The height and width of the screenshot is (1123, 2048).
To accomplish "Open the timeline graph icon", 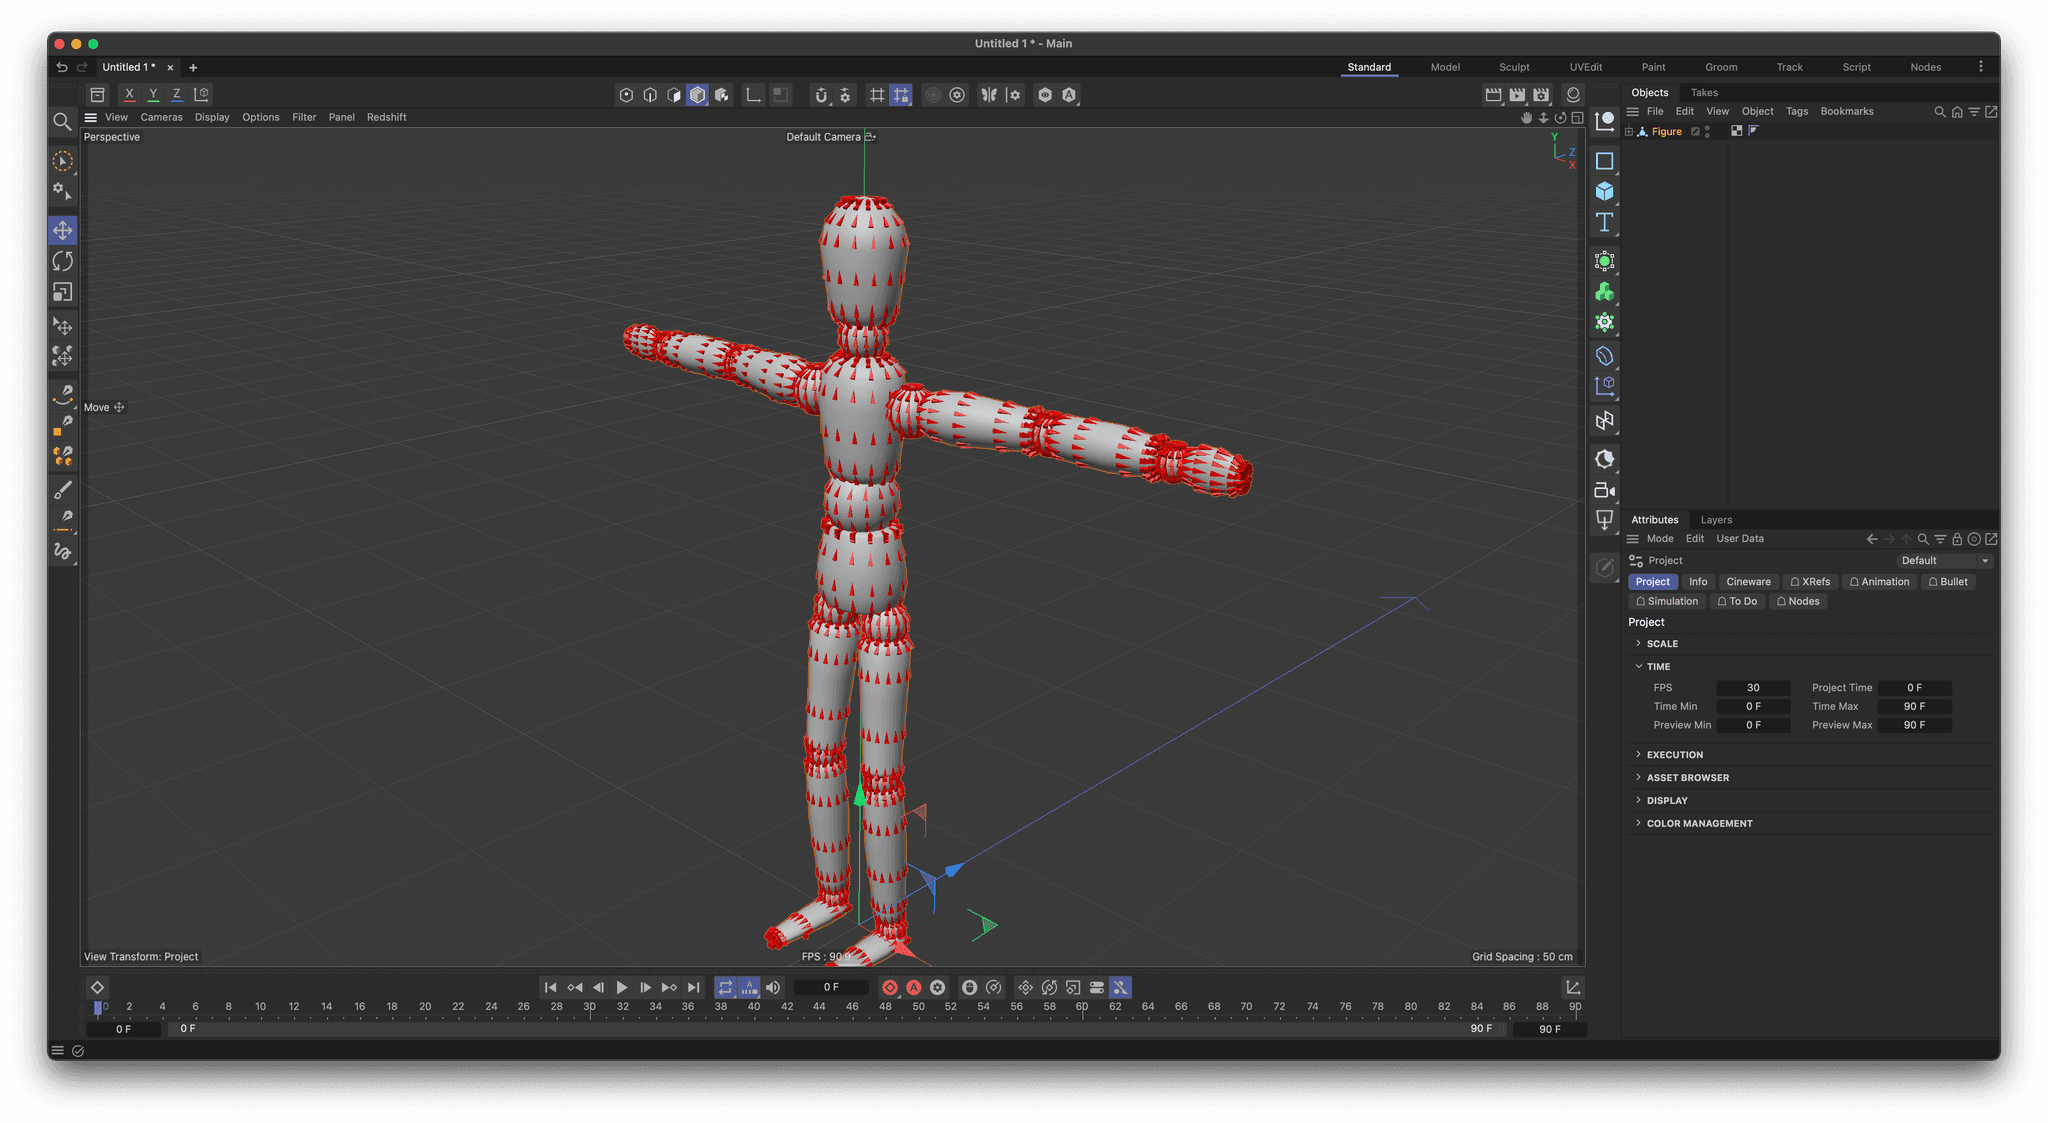I will pyautogui.click(x=1572, y=987).
